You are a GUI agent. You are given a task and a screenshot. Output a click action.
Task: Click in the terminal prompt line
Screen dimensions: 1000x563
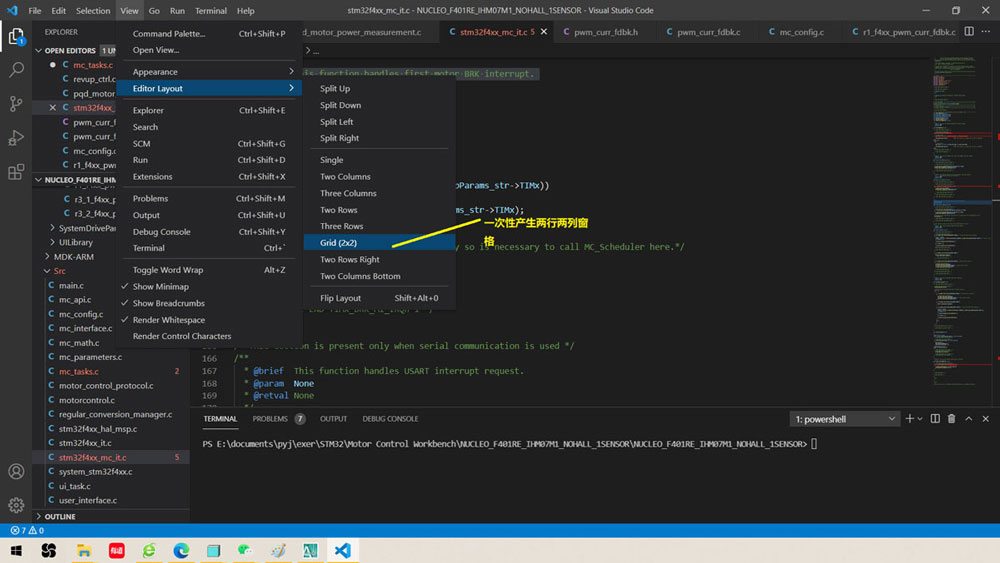tap(508, 444)
